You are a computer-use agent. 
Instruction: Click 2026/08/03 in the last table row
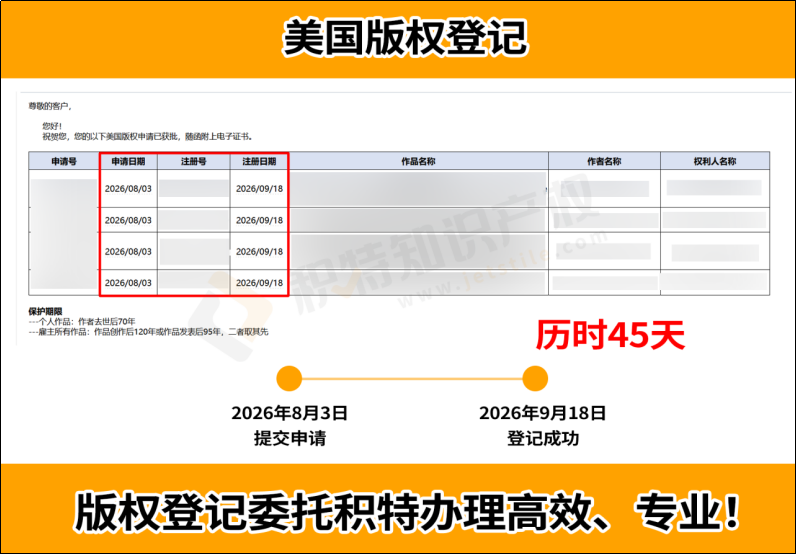(x=128, y=283)
